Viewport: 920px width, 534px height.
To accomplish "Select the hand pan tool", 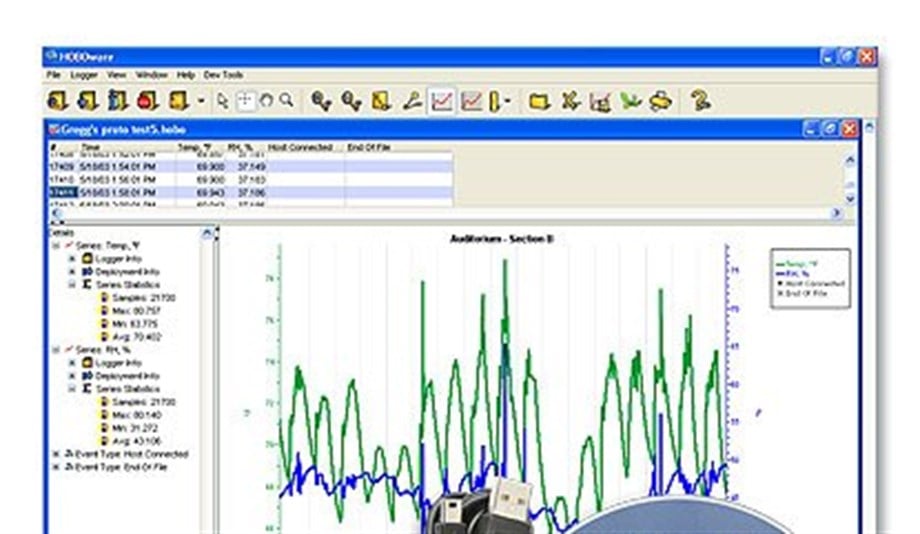I will 266,101.
